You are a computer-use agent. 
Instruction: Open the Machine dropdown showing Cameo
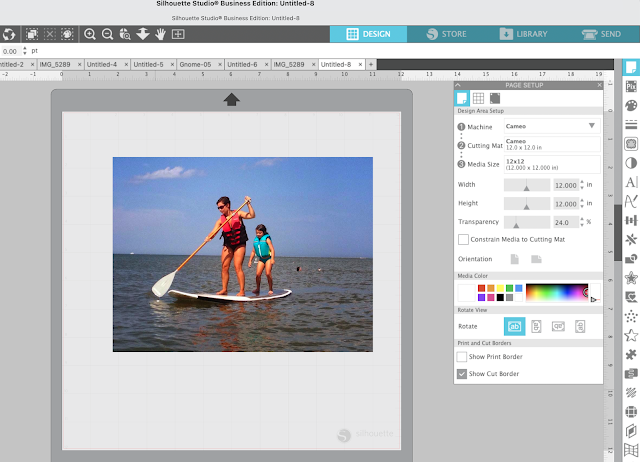tap(552, 126)
